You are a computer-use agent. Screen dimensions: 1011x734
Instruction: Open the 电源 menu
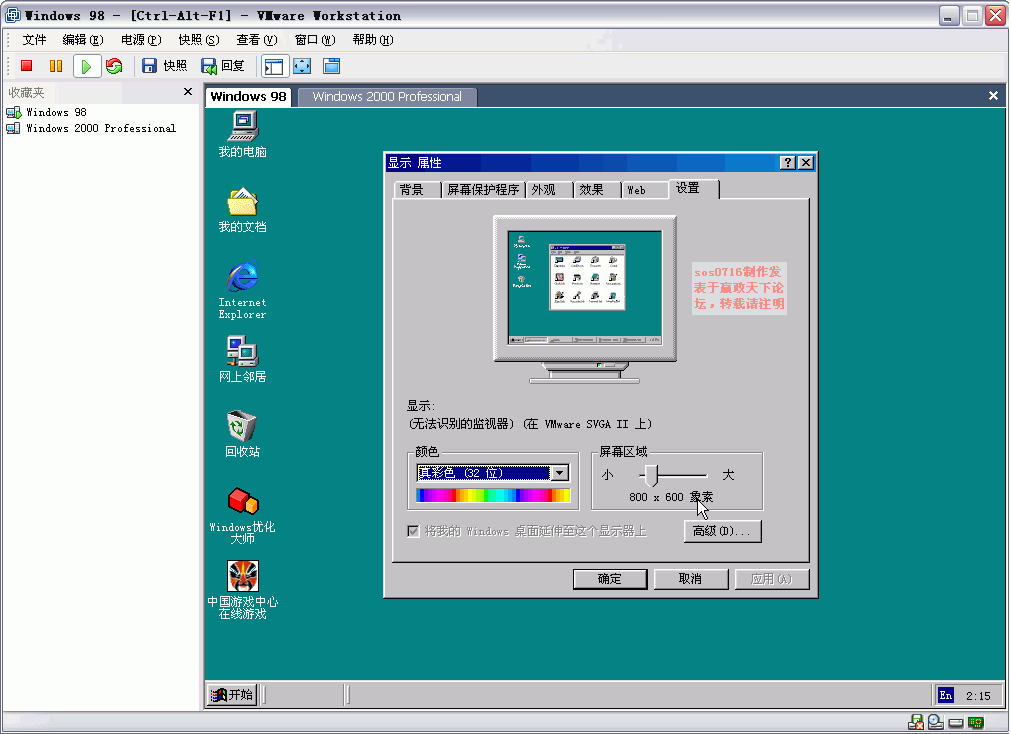141,40
